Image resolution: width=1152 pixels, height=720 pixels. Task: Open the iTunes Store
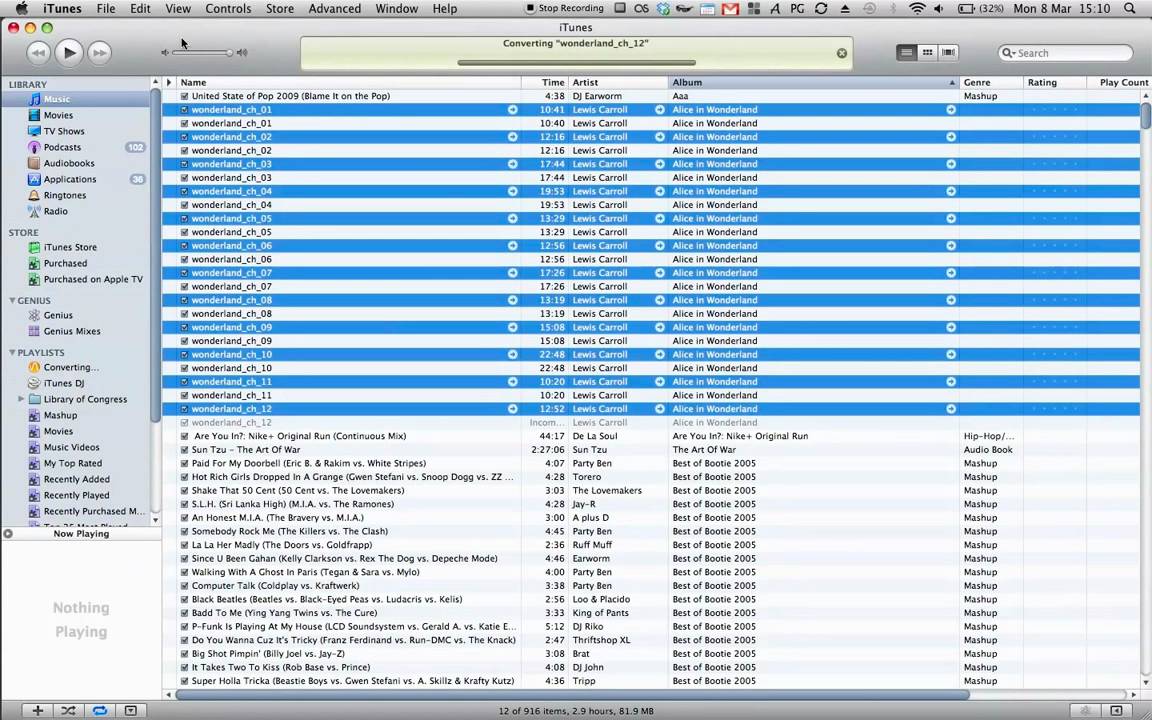pyautogui.click(x=70, y=248)
